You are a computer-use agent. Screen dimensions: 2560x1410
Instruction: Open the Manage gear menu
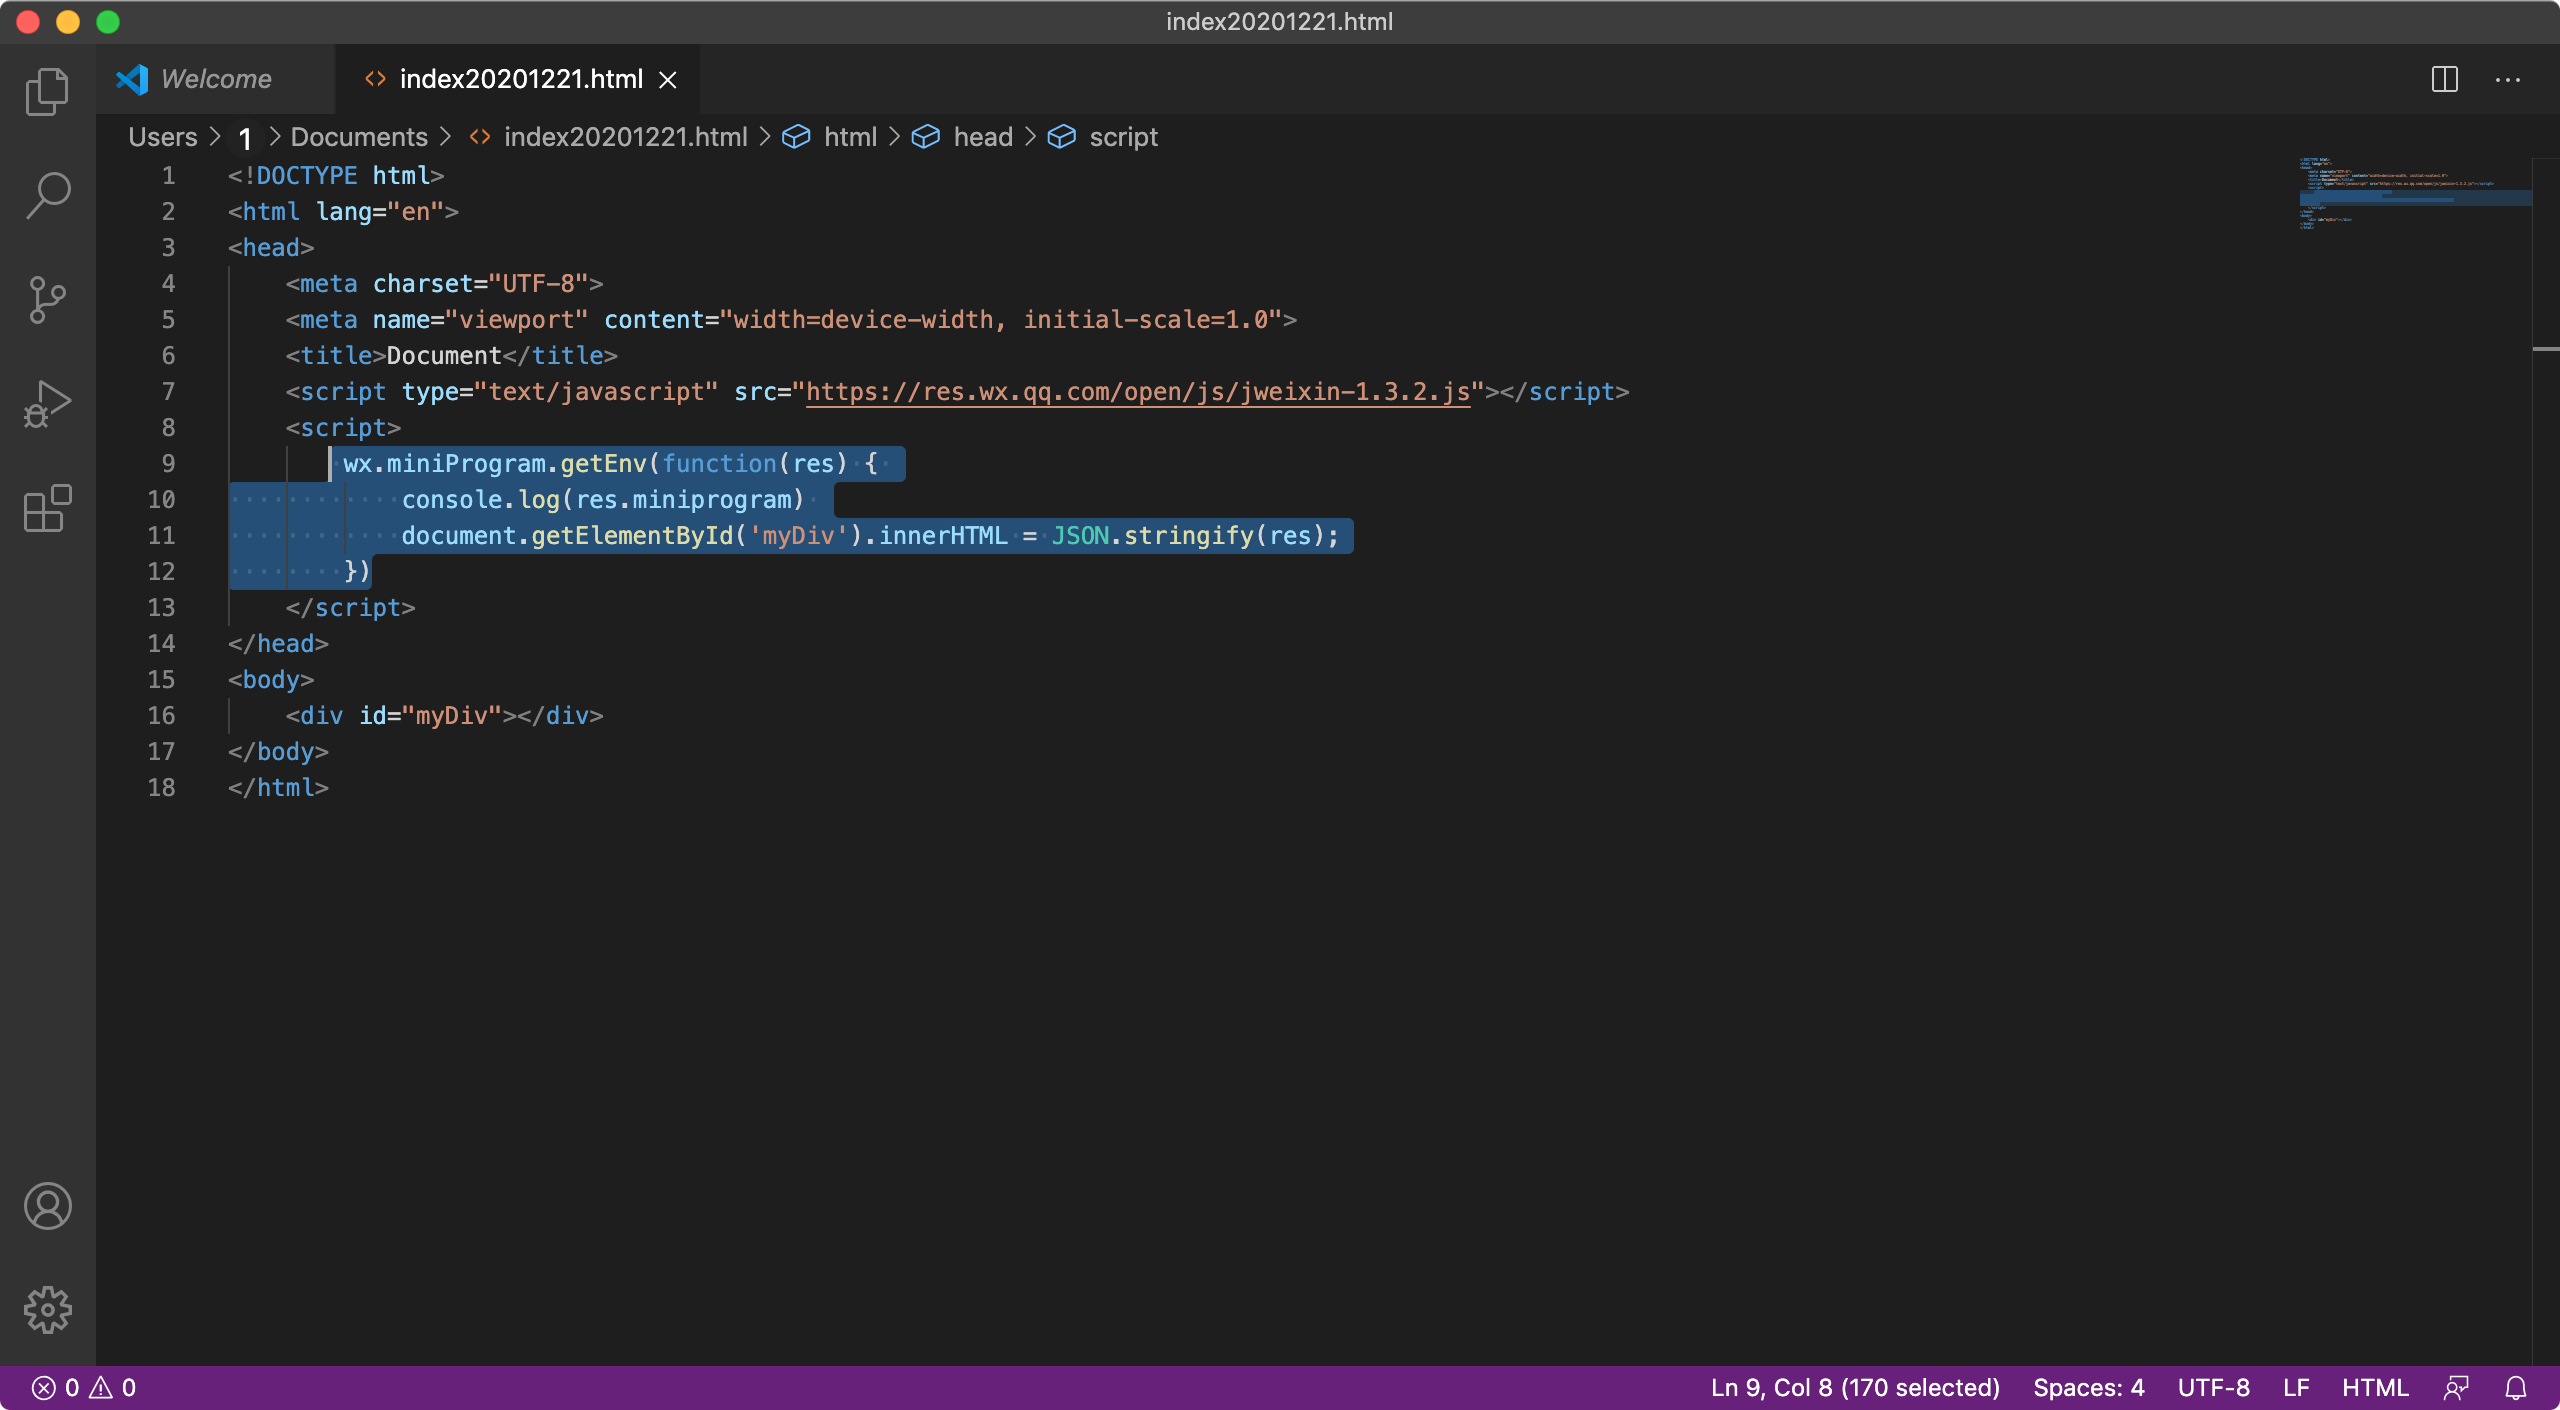[x=47, y=1310]
